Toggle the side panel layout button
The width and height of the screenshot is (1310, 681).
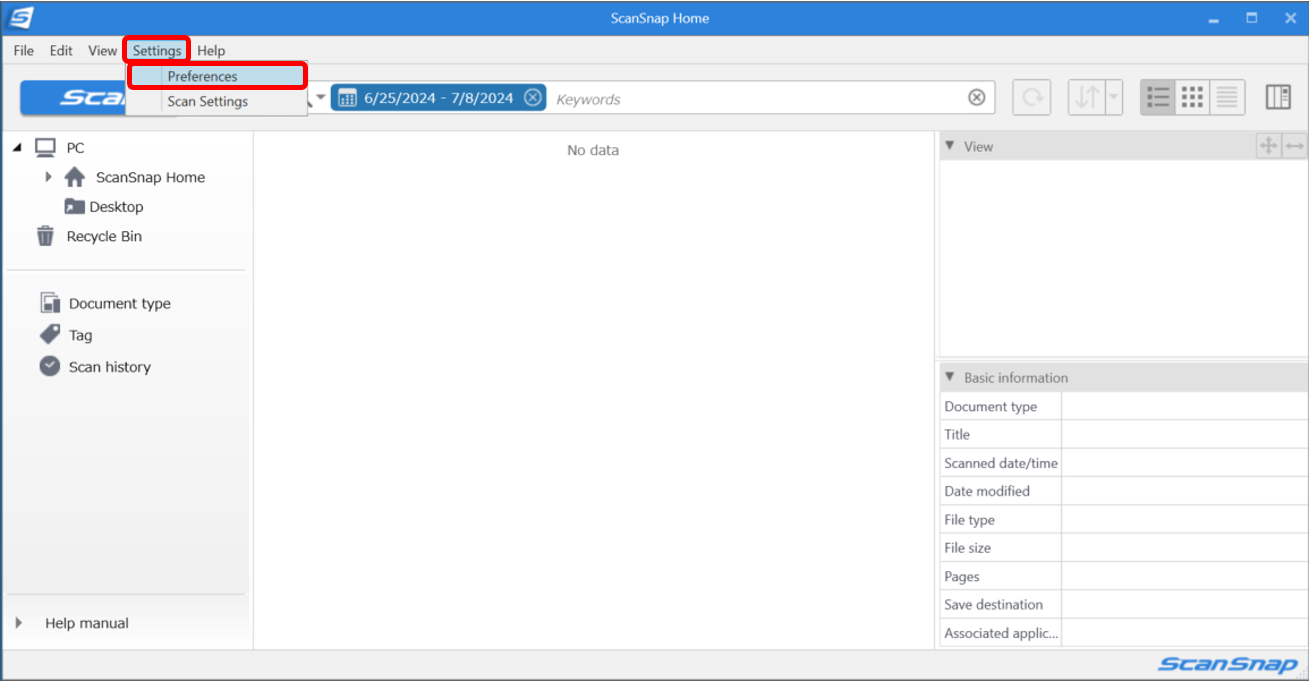click(1278, 97)
